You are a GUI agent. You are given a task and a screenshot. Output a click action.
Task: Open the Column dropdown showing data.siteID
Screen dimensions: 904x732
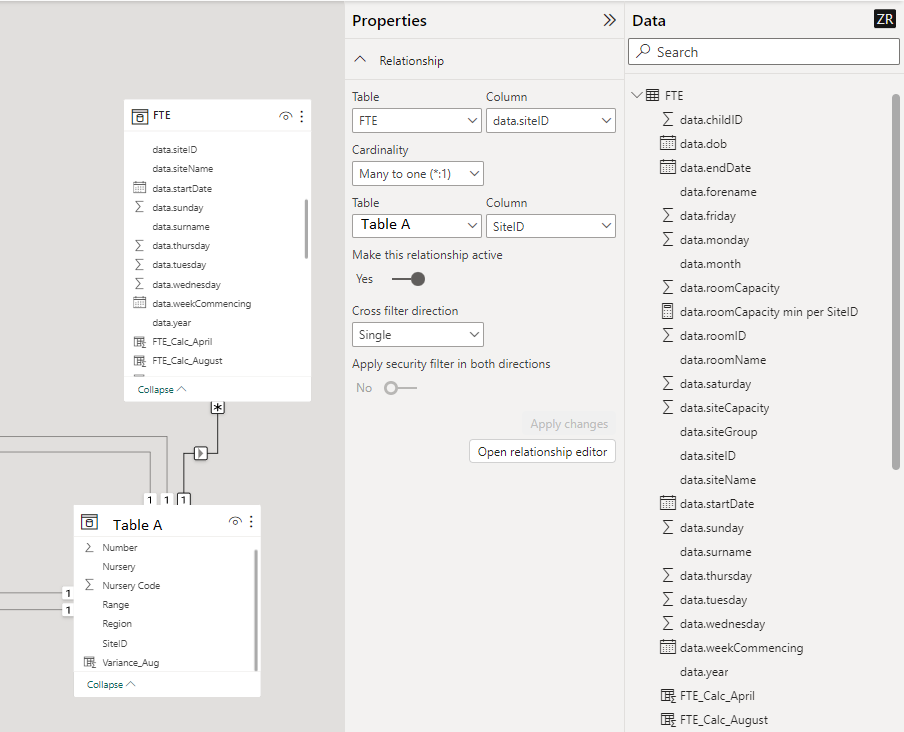(x=551, y=120)
